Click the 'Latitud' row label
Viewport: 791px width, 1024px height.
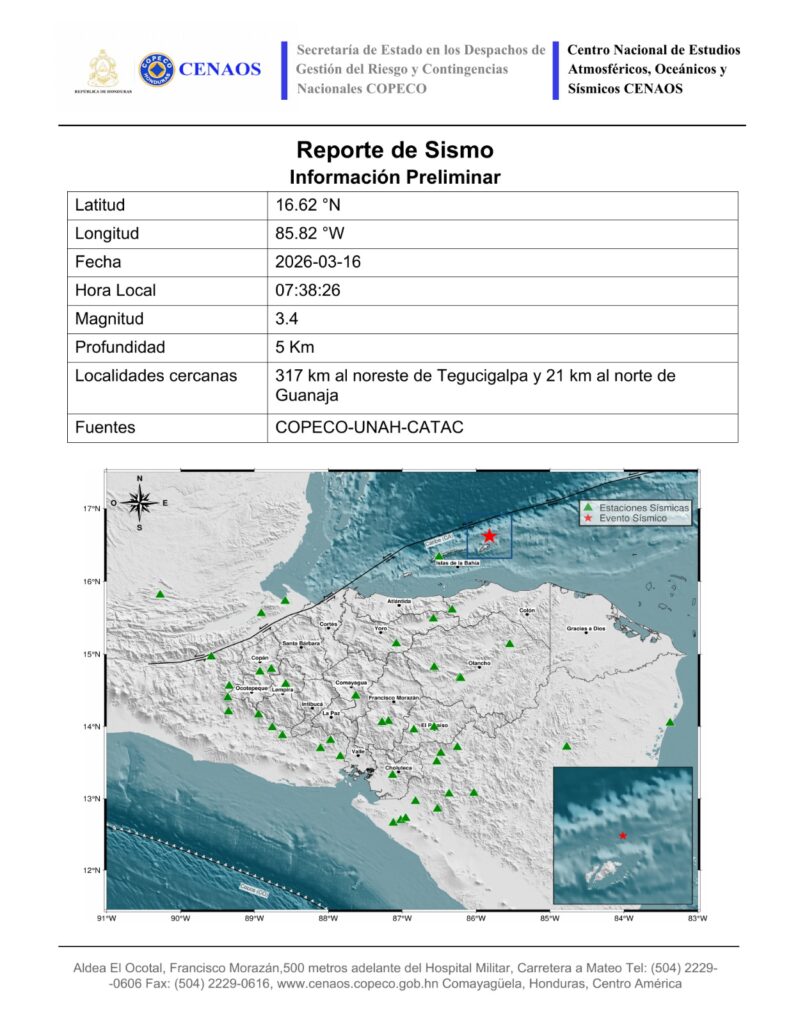(x=100, y=205)
